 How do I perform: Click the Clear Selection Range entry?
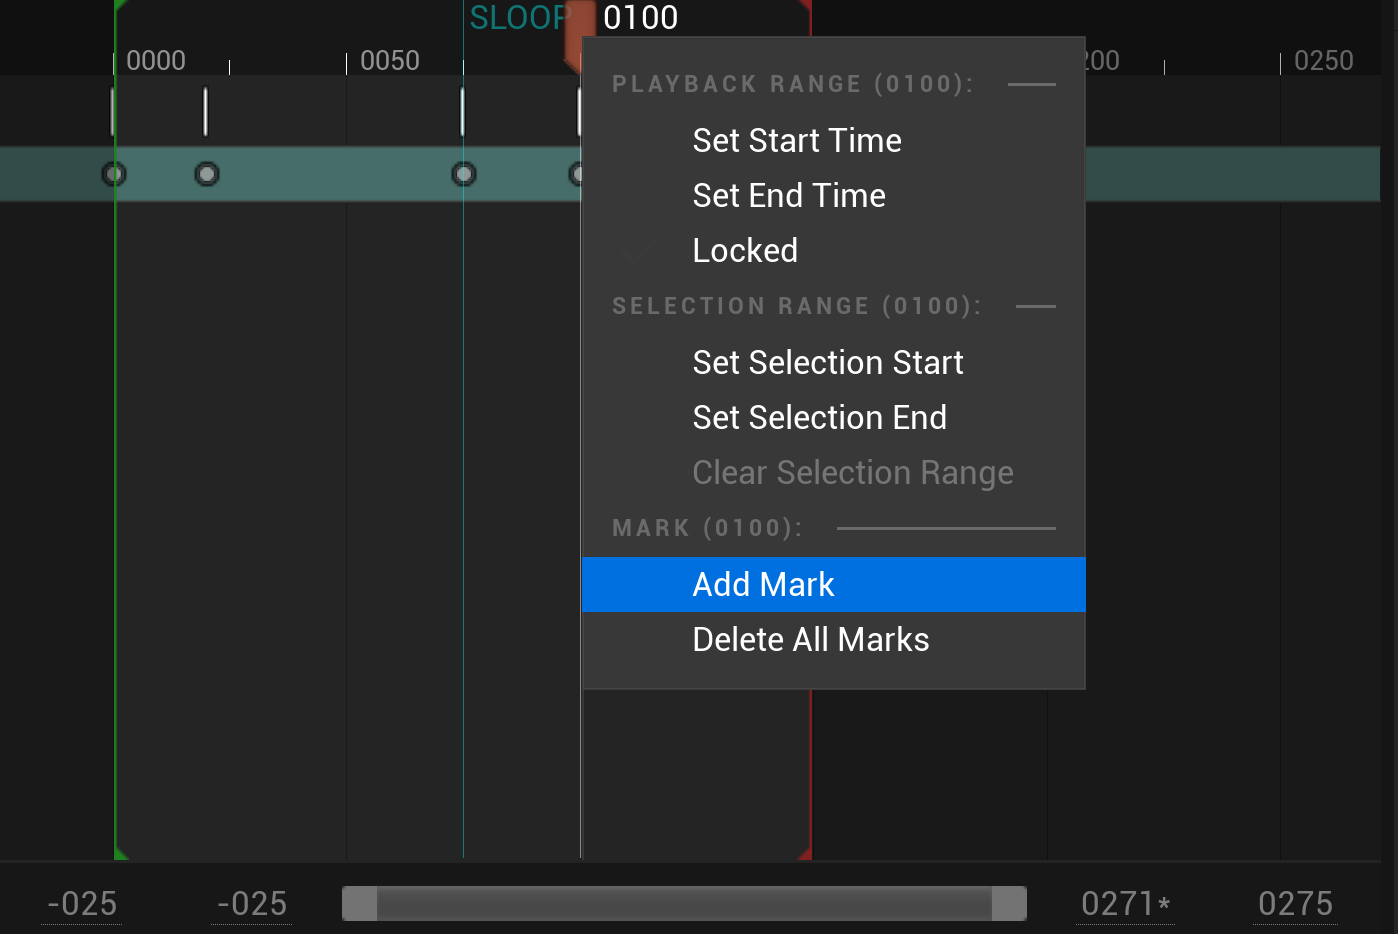[x=853, y=472]
